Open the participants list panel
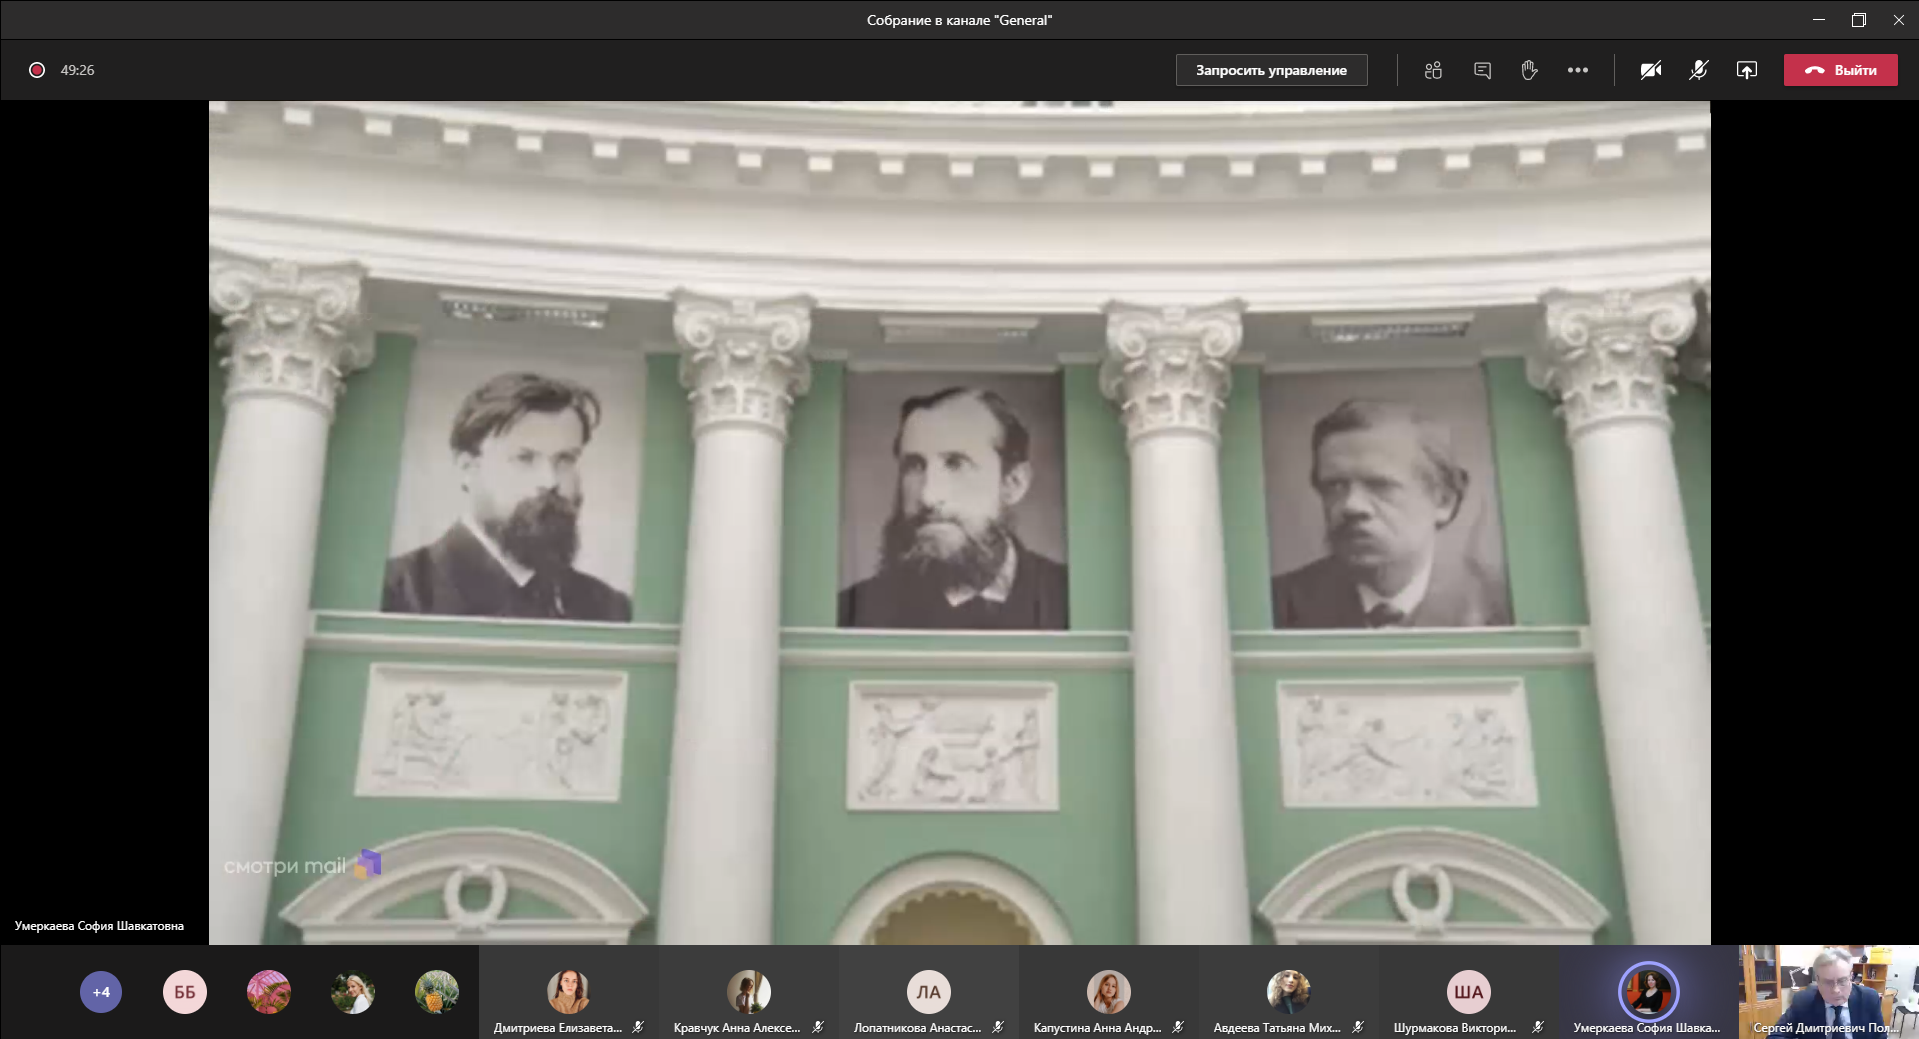The height and width of the screenshot is (1039, 1919). click(x=1433, y=70)
